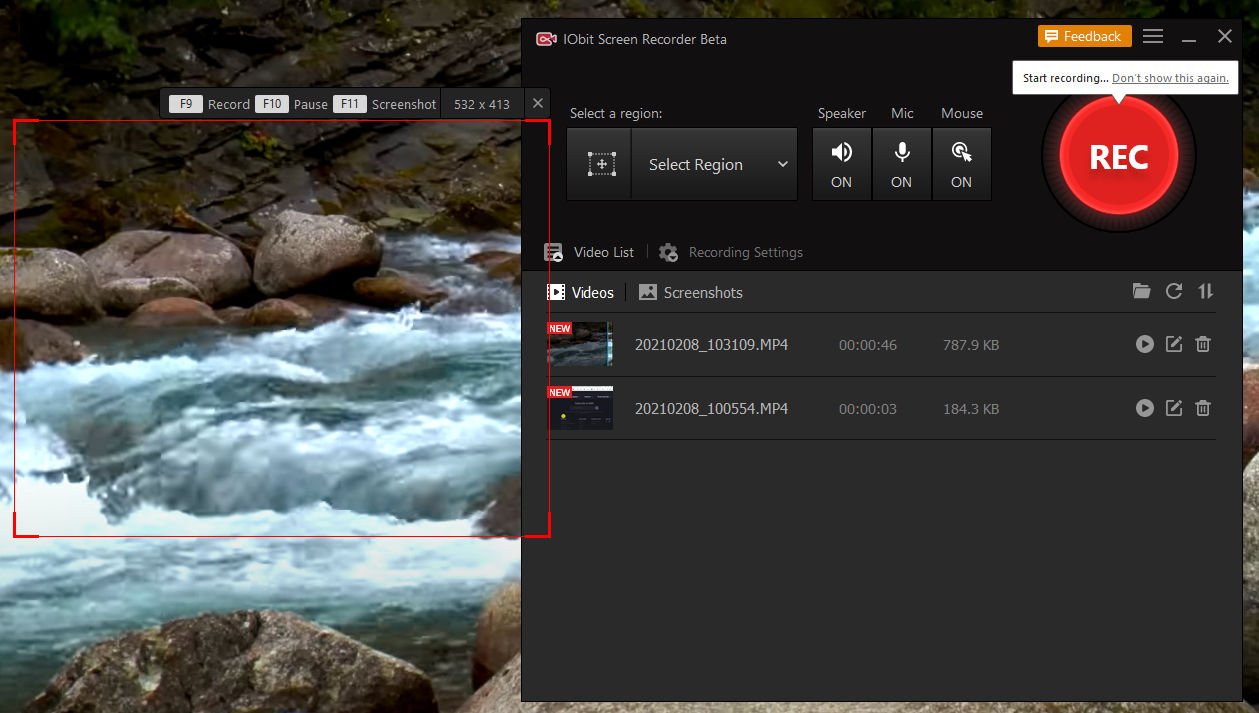Turn off the Speaker audio
This screenshot has height=713, width=1259.
pos(841,163)
